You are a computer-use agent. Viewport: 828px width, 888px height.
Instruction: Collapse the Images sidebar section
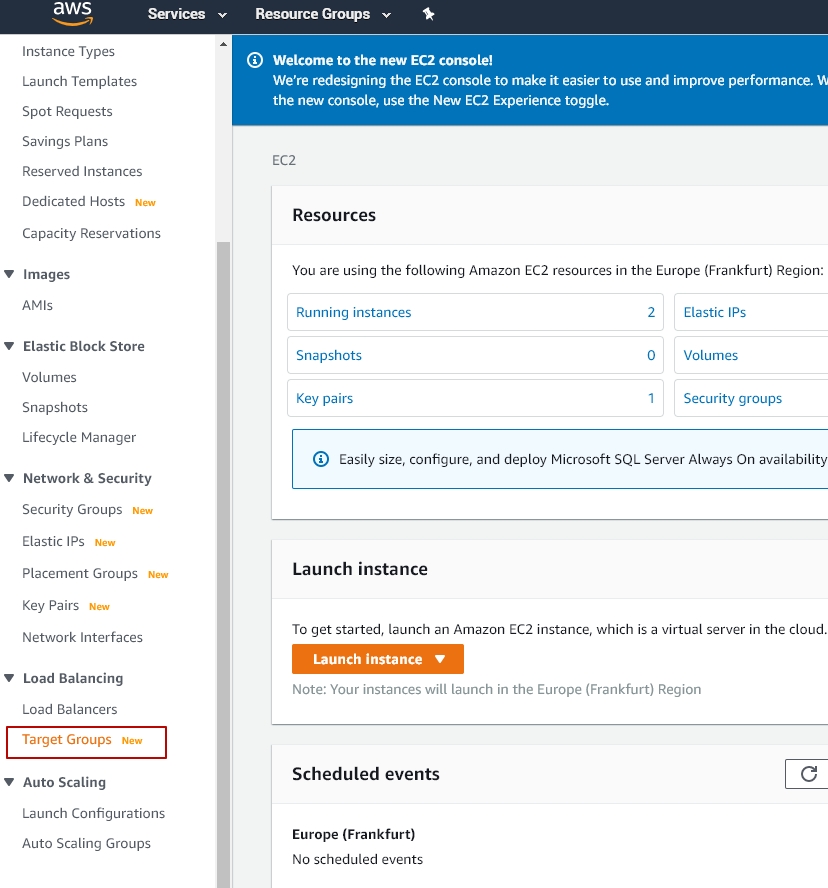[10, 274]
